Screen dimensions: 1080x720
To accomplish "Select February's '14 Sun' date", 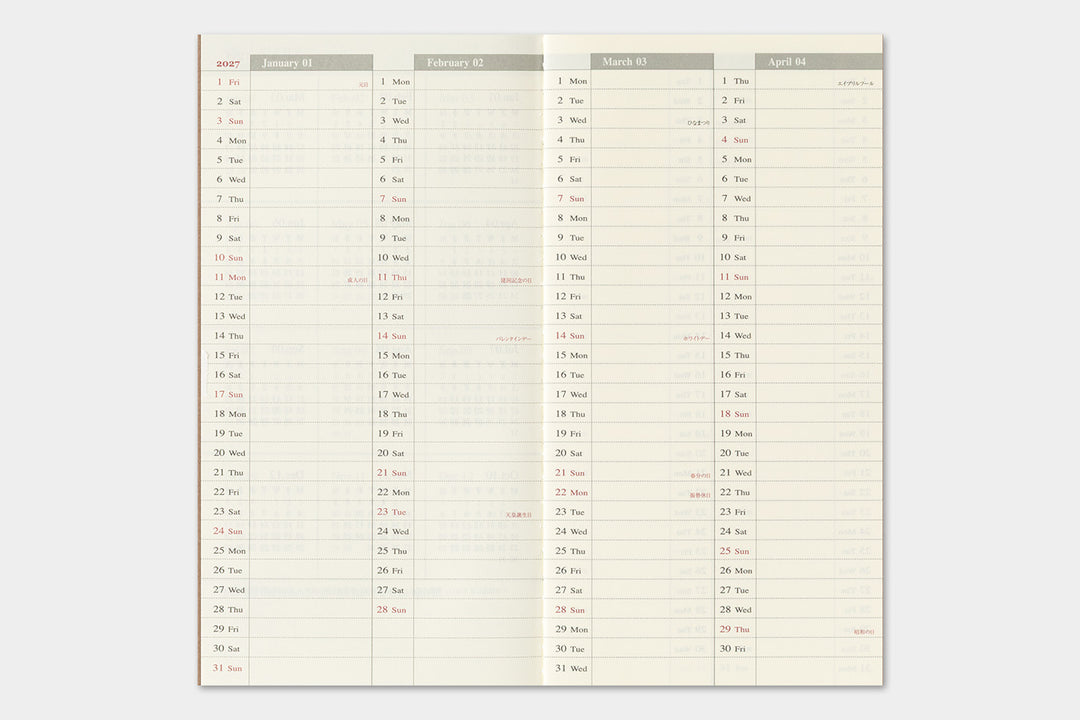I will [392, 336].
